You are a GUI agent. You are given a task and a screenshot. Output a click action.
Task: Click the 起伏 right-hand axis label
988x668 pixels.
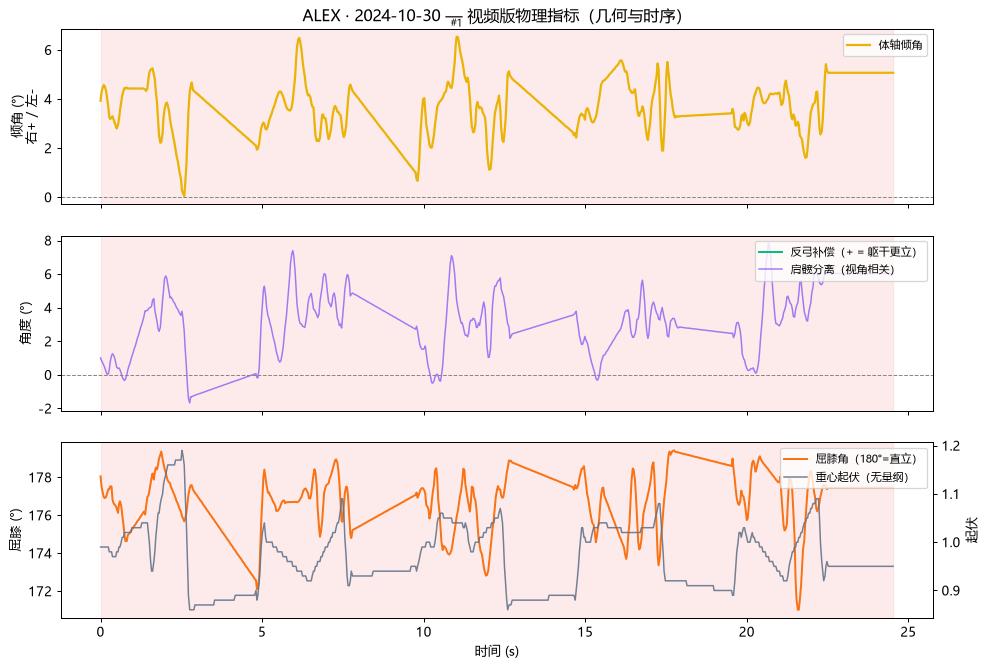971,530
